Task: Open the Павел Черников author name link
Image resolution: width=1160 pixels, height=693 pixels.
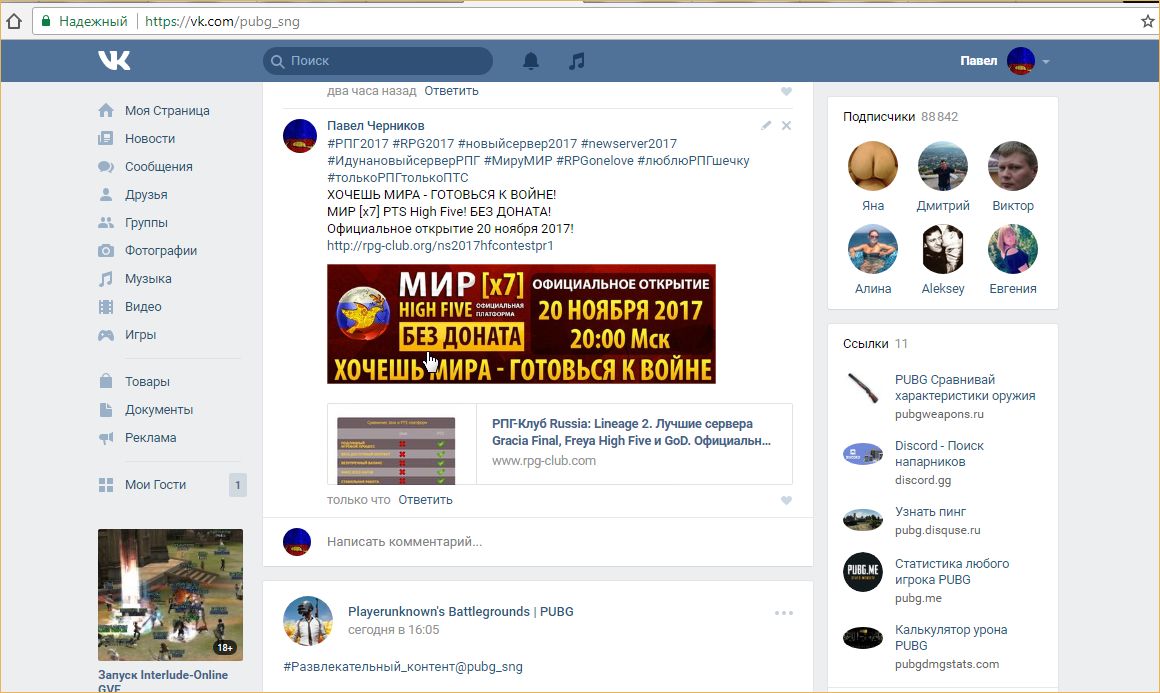Action: 376,126
